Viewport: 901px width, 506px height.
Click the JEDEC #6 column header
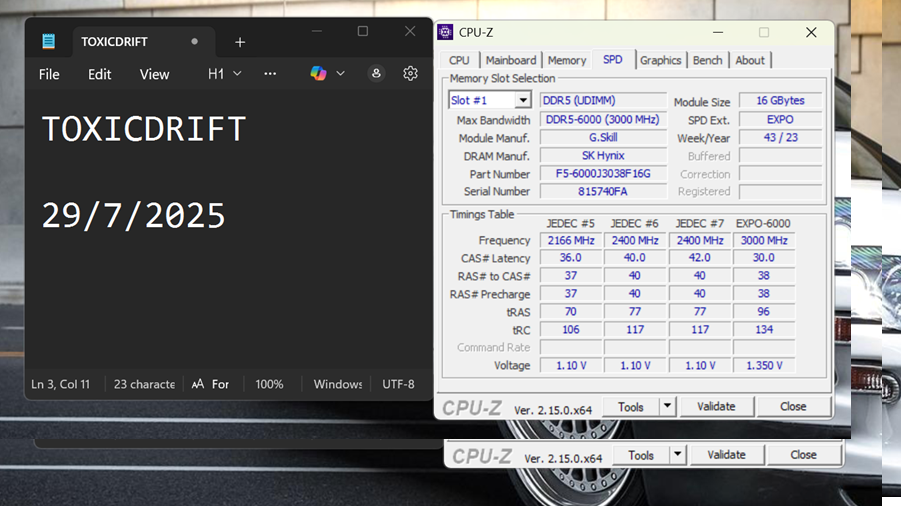pyautogui.click(x=634, y=223)
